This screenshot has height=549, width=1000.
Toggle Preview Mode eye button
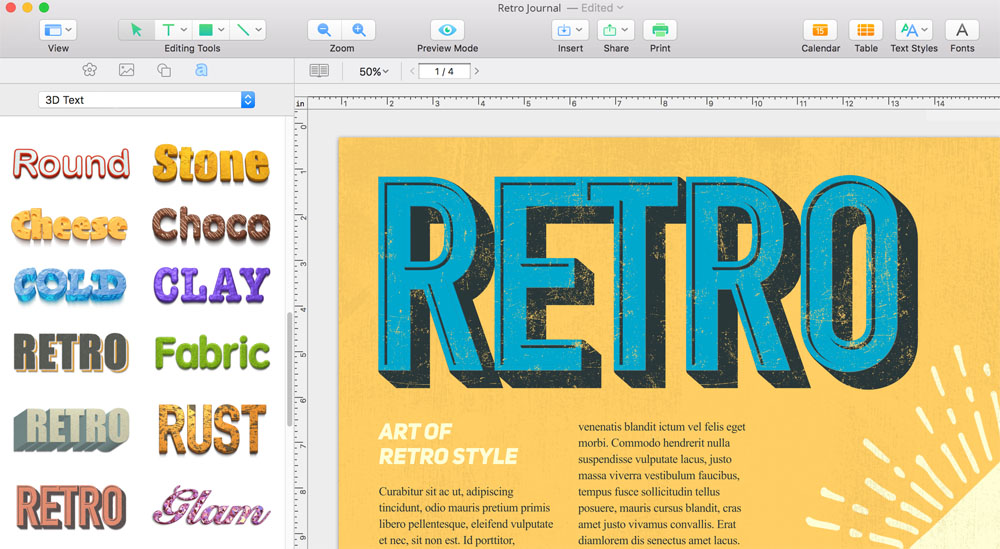coord(447,30)
